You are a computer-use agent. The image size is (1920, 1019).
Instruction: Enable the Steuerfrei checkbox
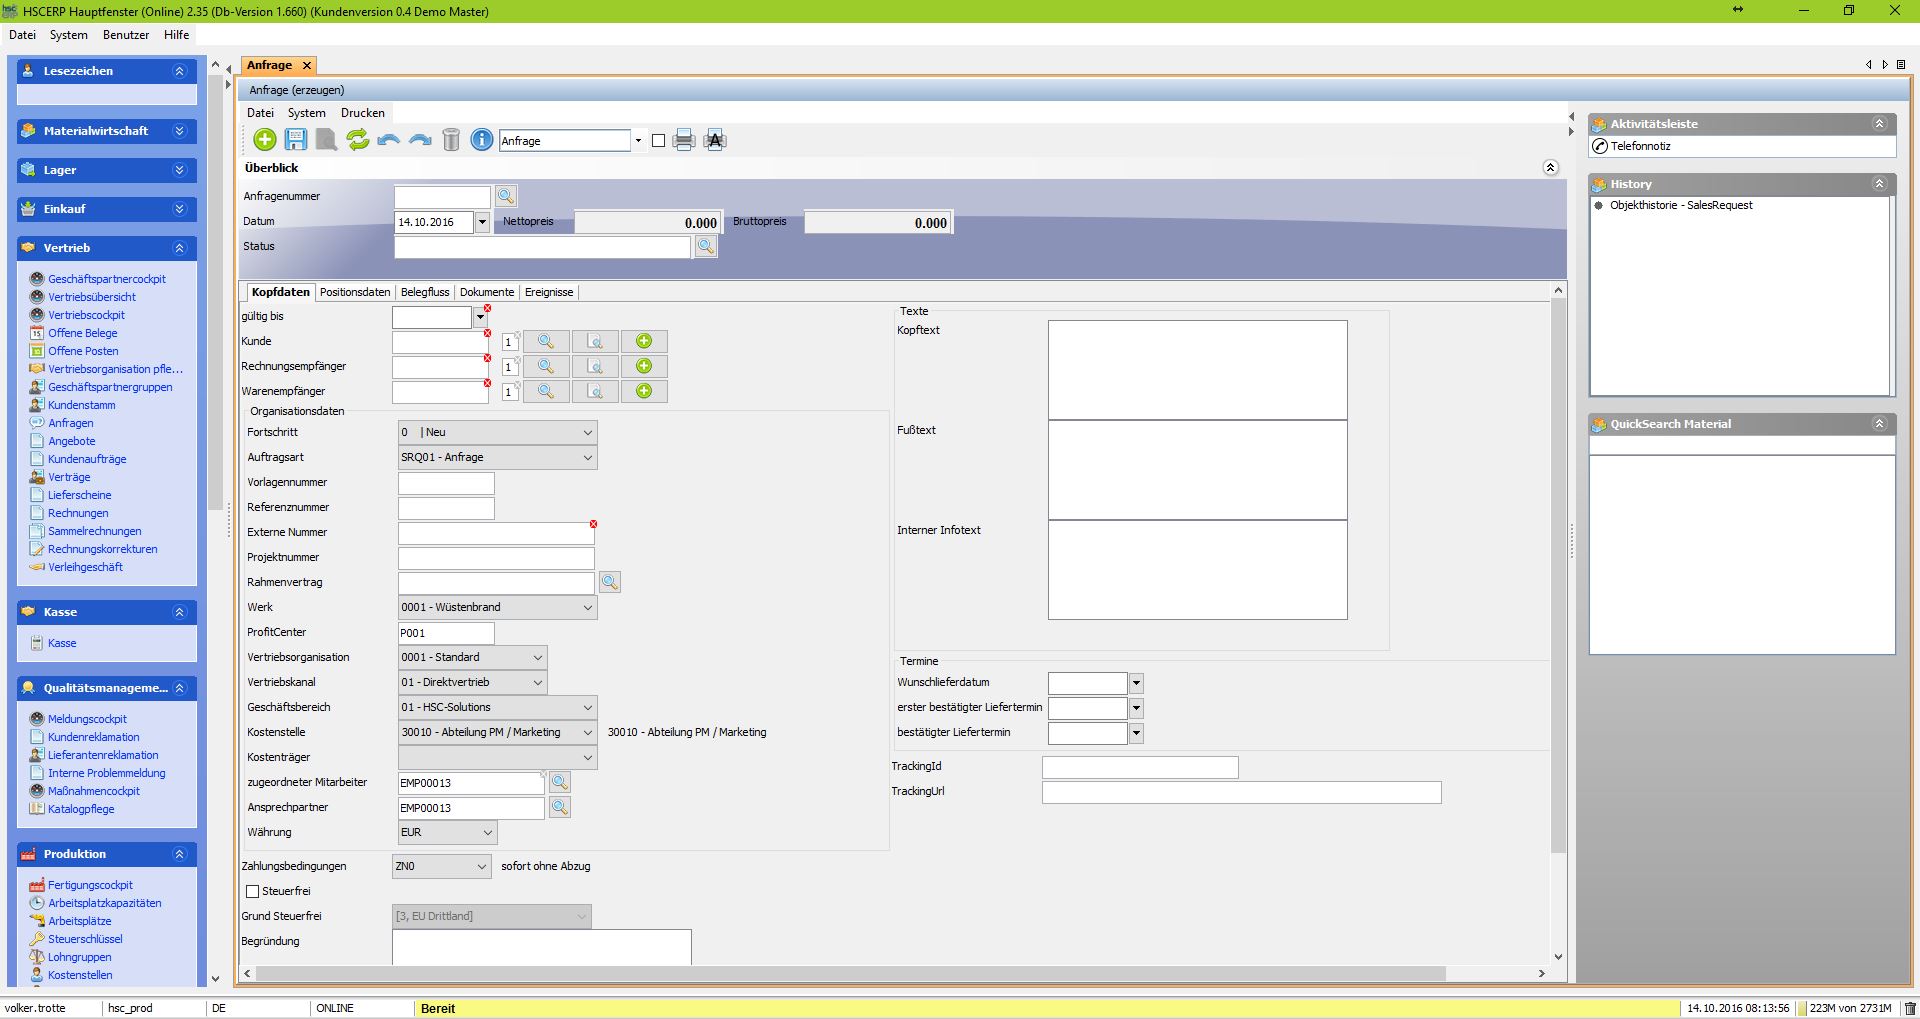point(253,891)
